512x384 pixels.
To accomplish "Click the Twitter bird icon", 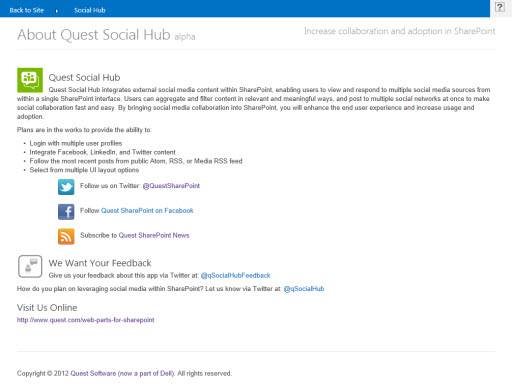I will point(66,187).
